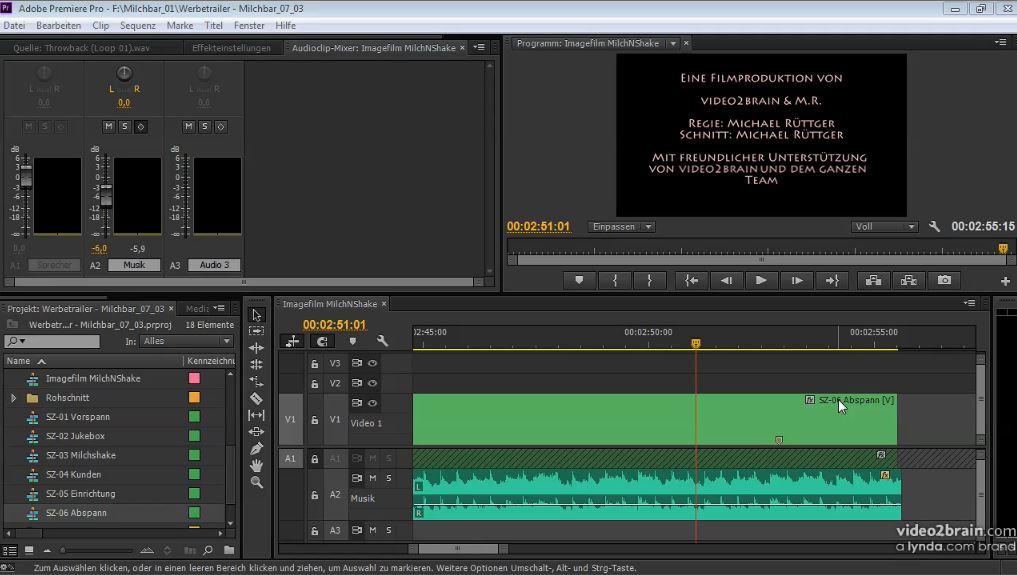Toggle lock on V3 track
Image resolution: width=1017 pixels, height=575 pixels.
click(315, 364)
